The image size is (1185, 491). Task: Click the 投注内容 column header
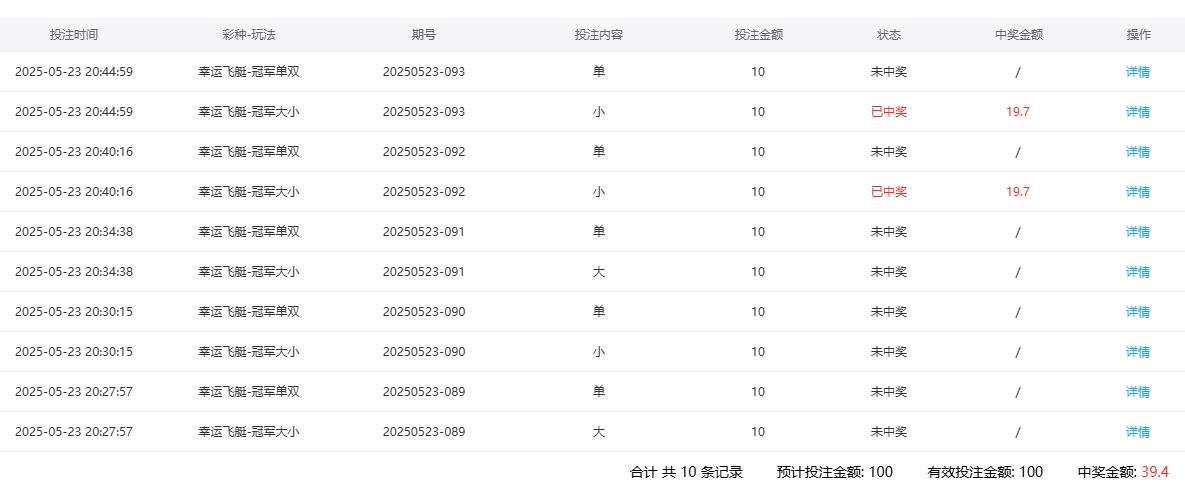click(x=598, y=34)
